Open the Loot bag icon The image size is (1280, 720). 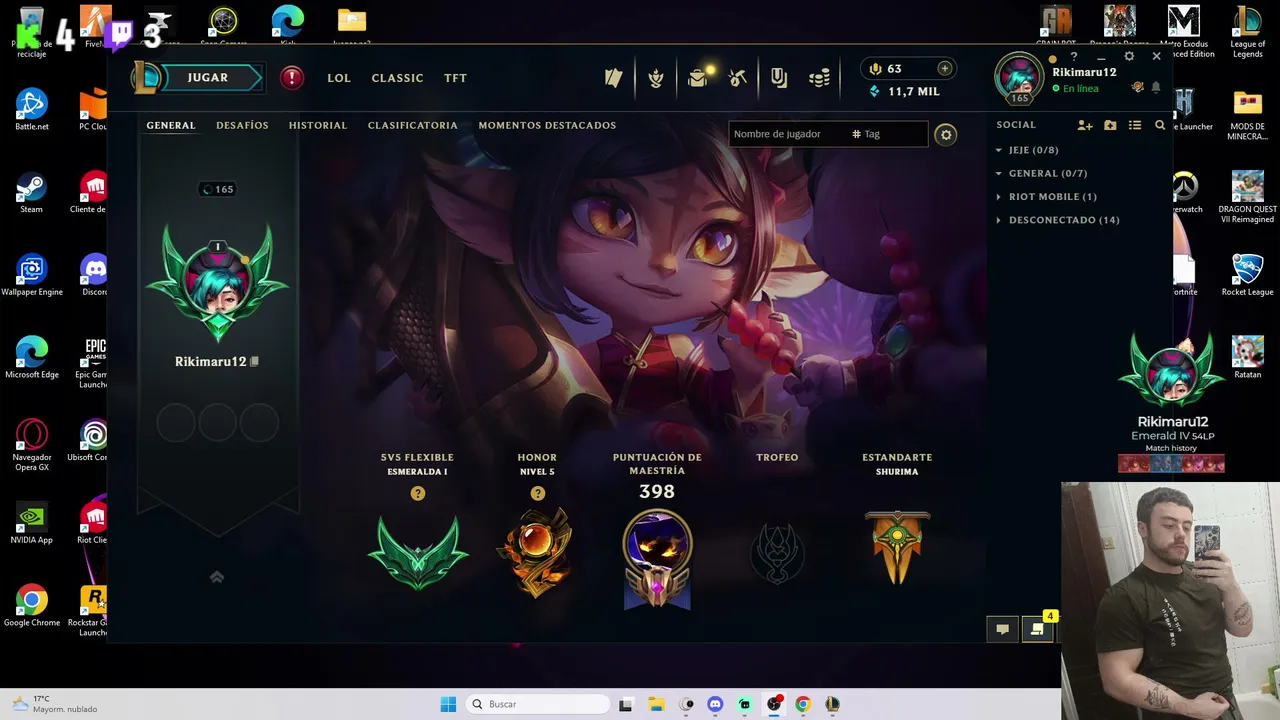[698, 77]
